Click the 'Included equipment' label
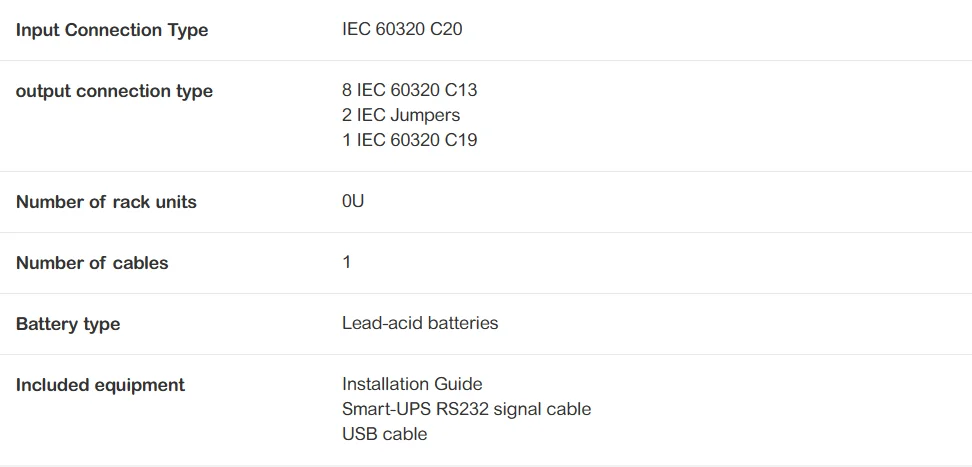The width and height of the screenshot is (972, 467). (100, 385)
